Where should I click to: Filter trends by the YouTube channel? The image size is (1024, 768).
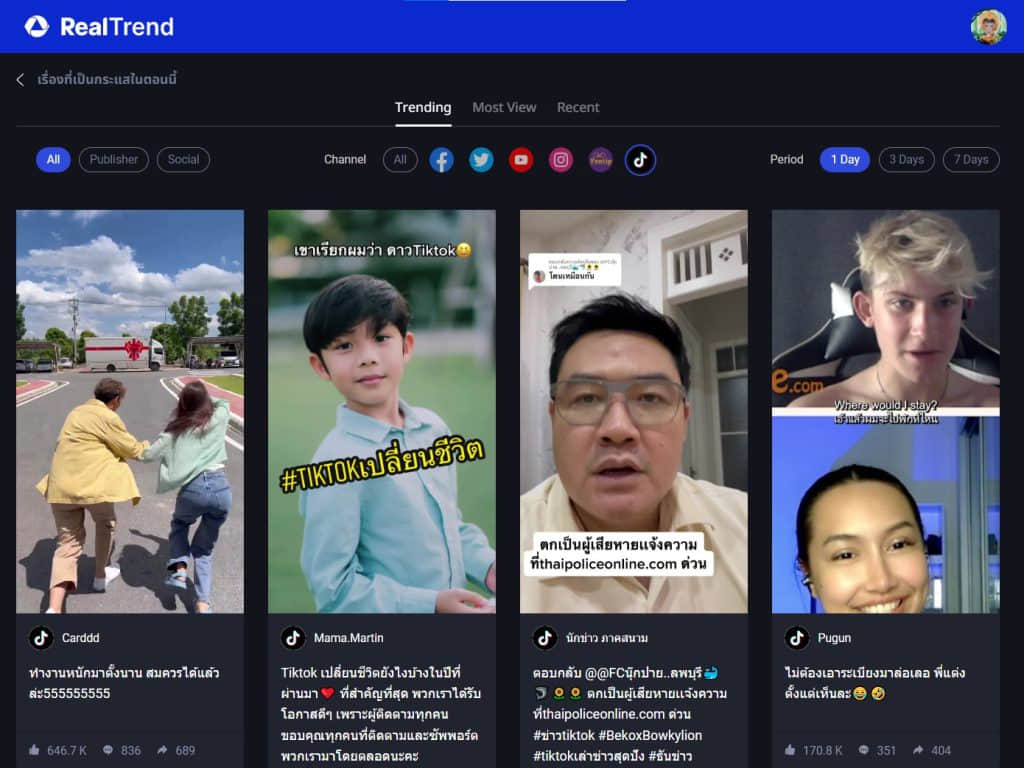pos(520,160)
